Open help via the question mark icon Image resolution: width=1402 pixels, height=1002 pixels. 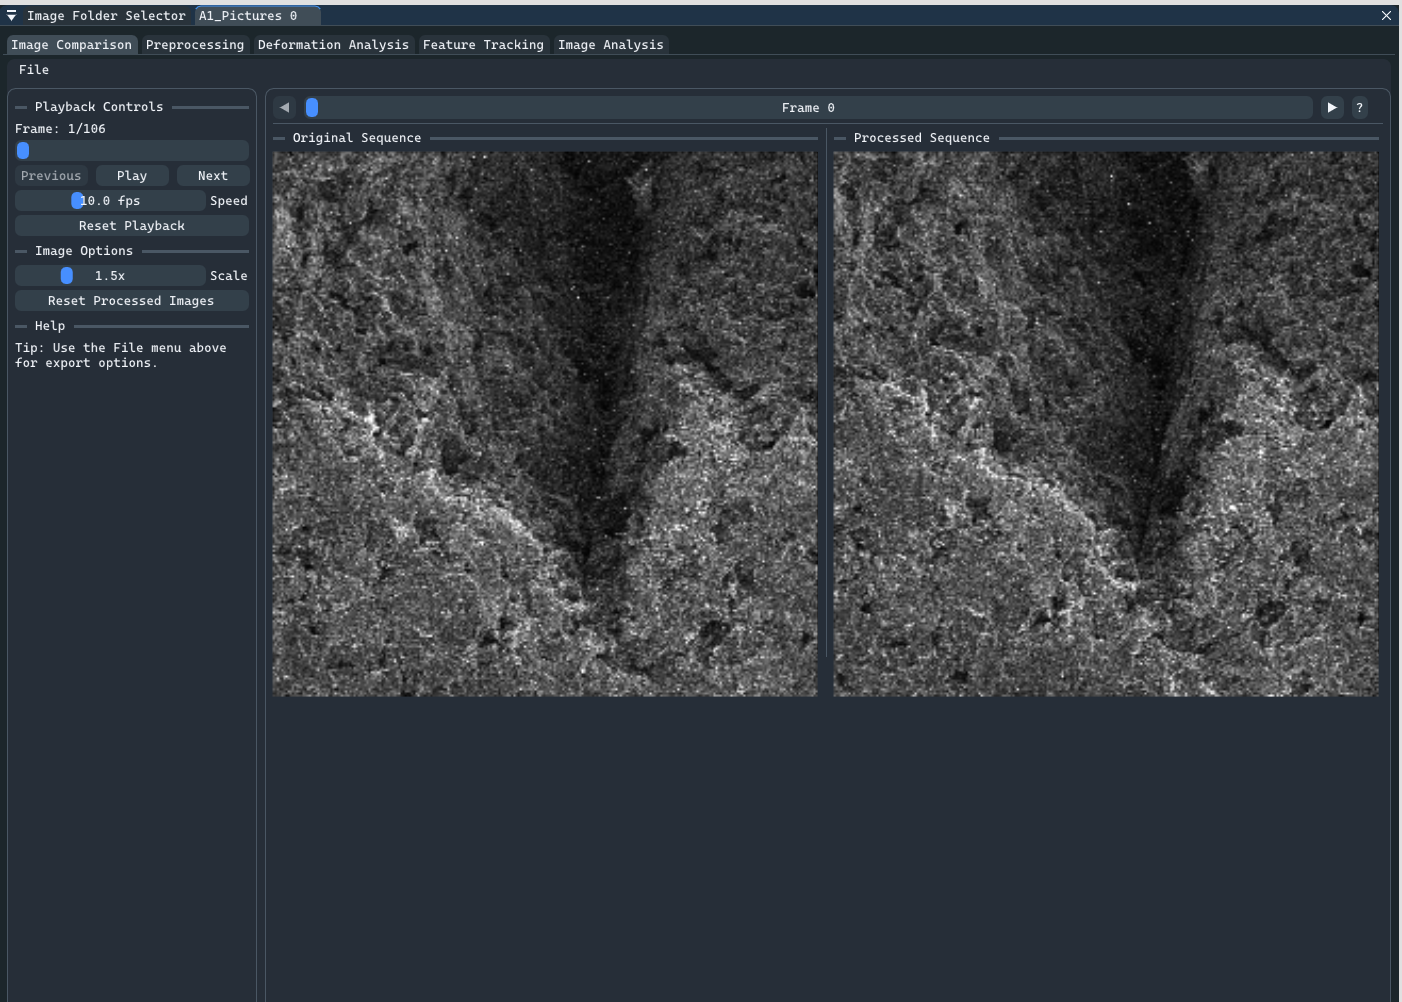click(1360, 107)
